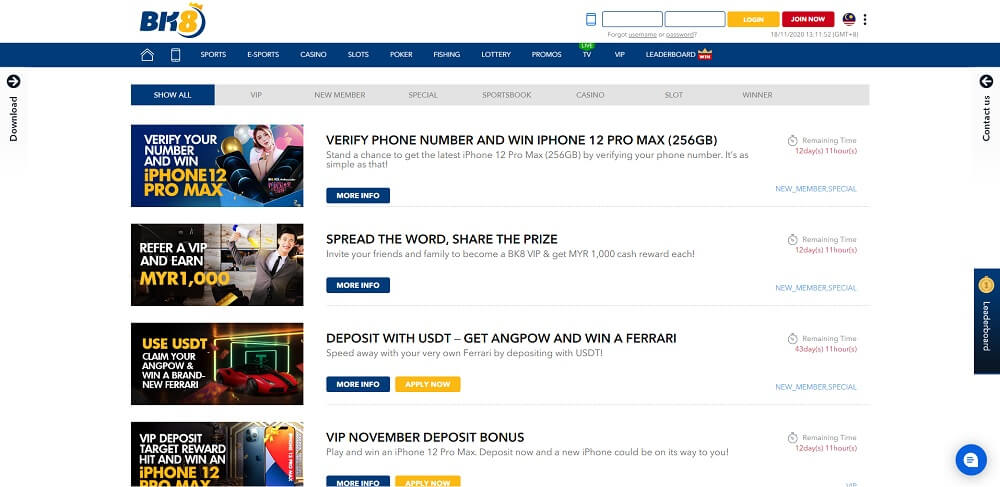The width and height of the screenshot is (1000, 487).
Task: Open the live chat bubble
Action: point(971,460)
